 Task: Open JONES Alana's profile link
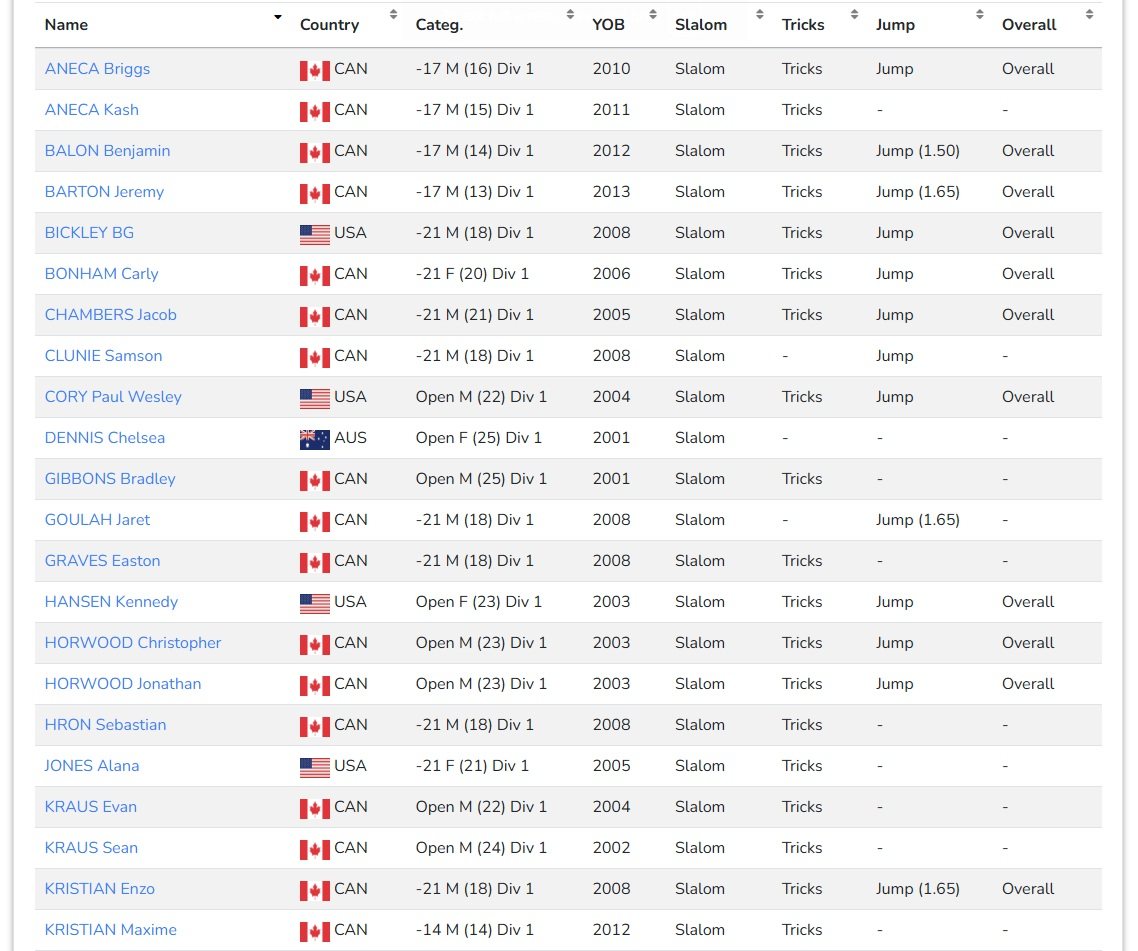pos(91,766)
